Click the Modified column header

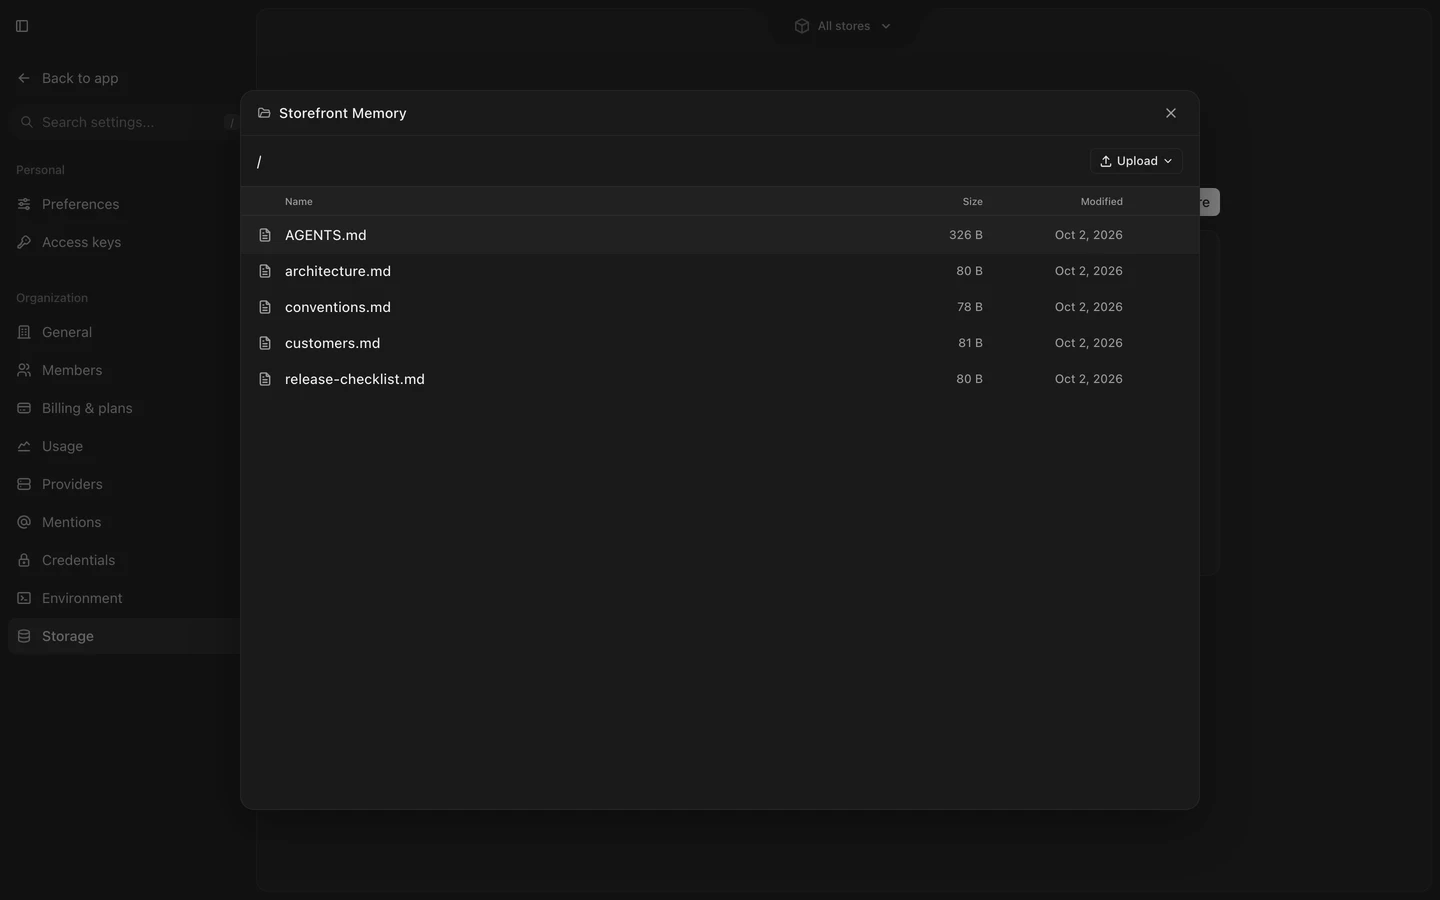pos(1101,202)
